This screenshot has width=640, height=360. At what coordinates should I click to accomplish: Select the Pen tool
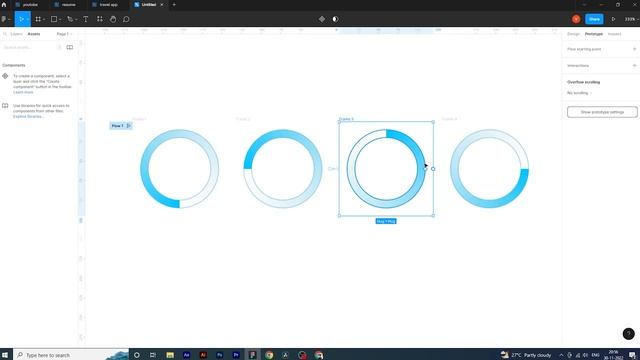click(70, 19)
